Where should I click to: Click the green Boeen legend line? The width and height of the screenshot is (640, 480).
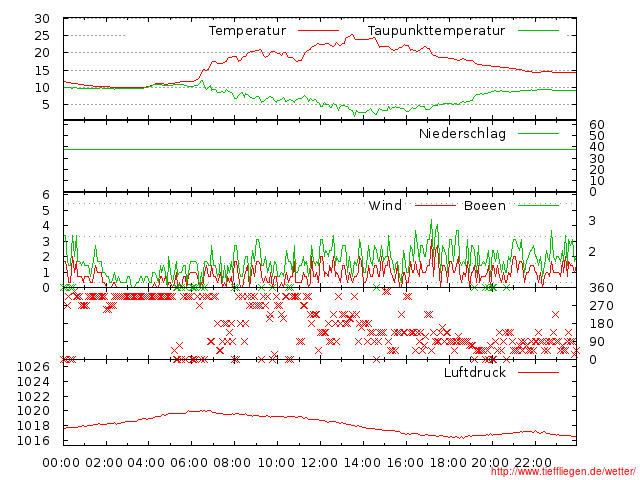[538, 205]
